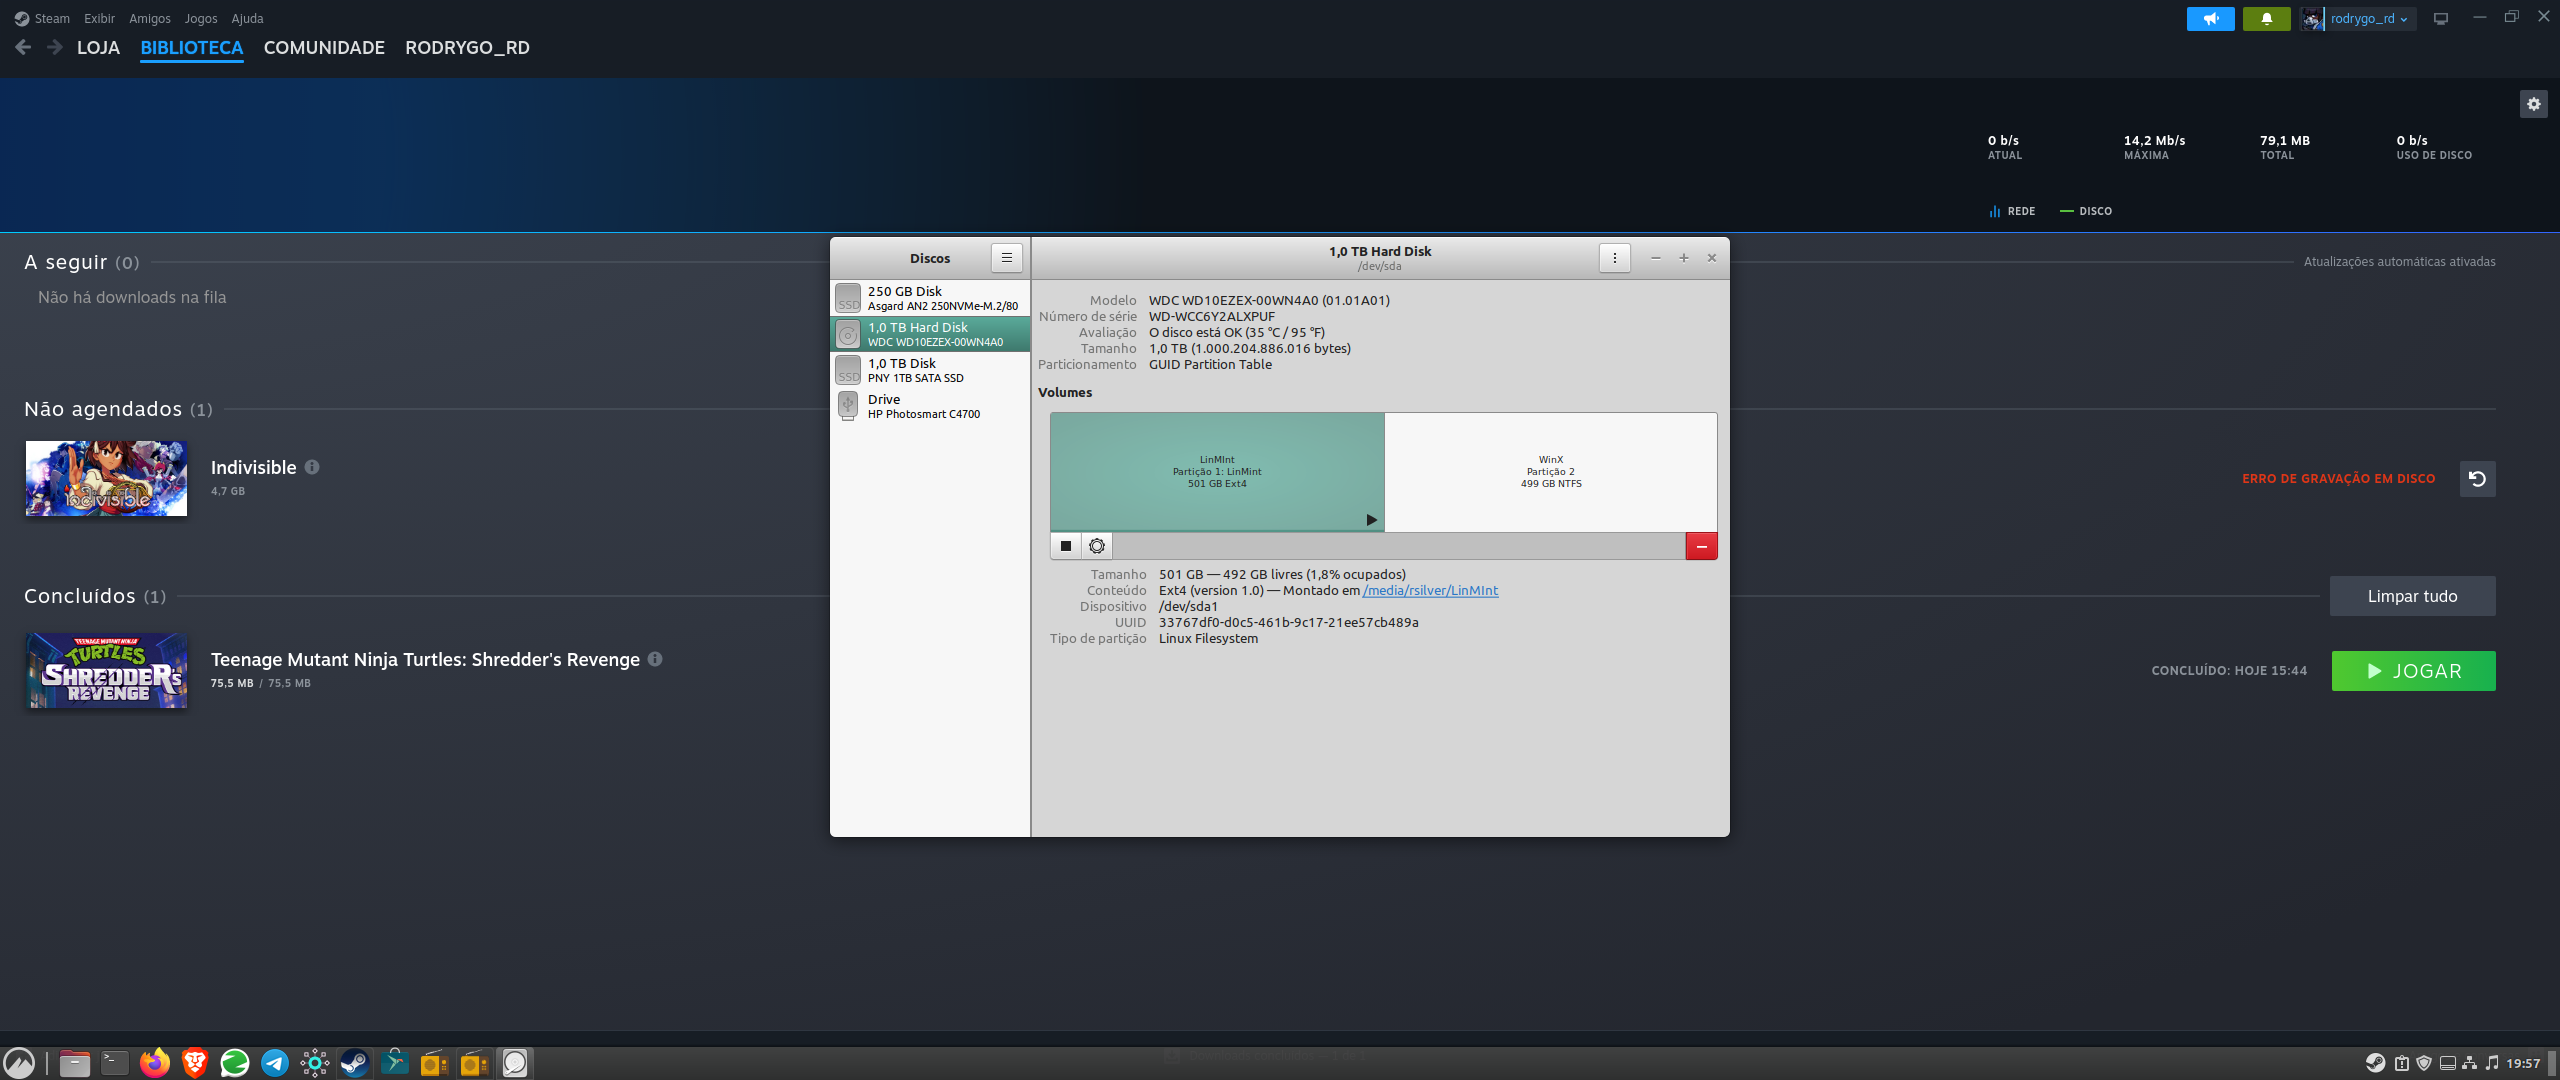Select WinX 499 GB NTFS partition
Image resolution: width=2560 pixels, height=1080 pixels.
pyautogui.click(x=1551, y=472)
